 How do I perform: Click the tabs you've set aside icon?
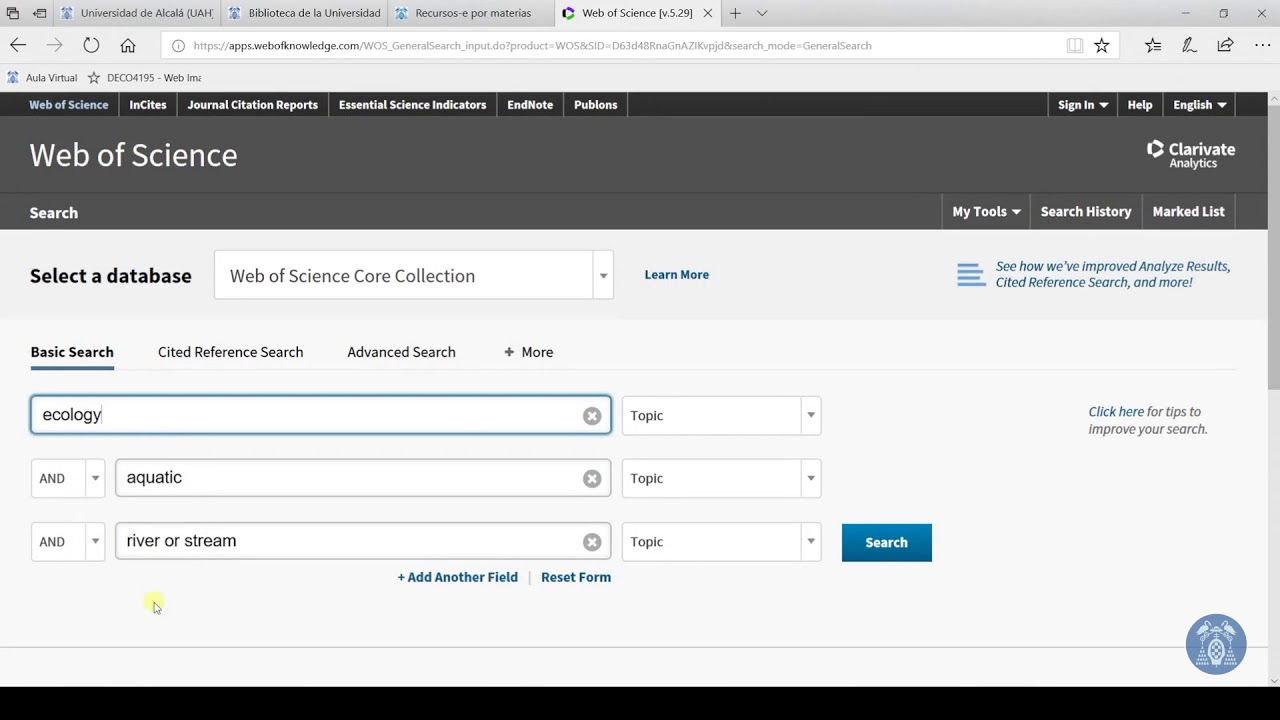click(14, 13)
